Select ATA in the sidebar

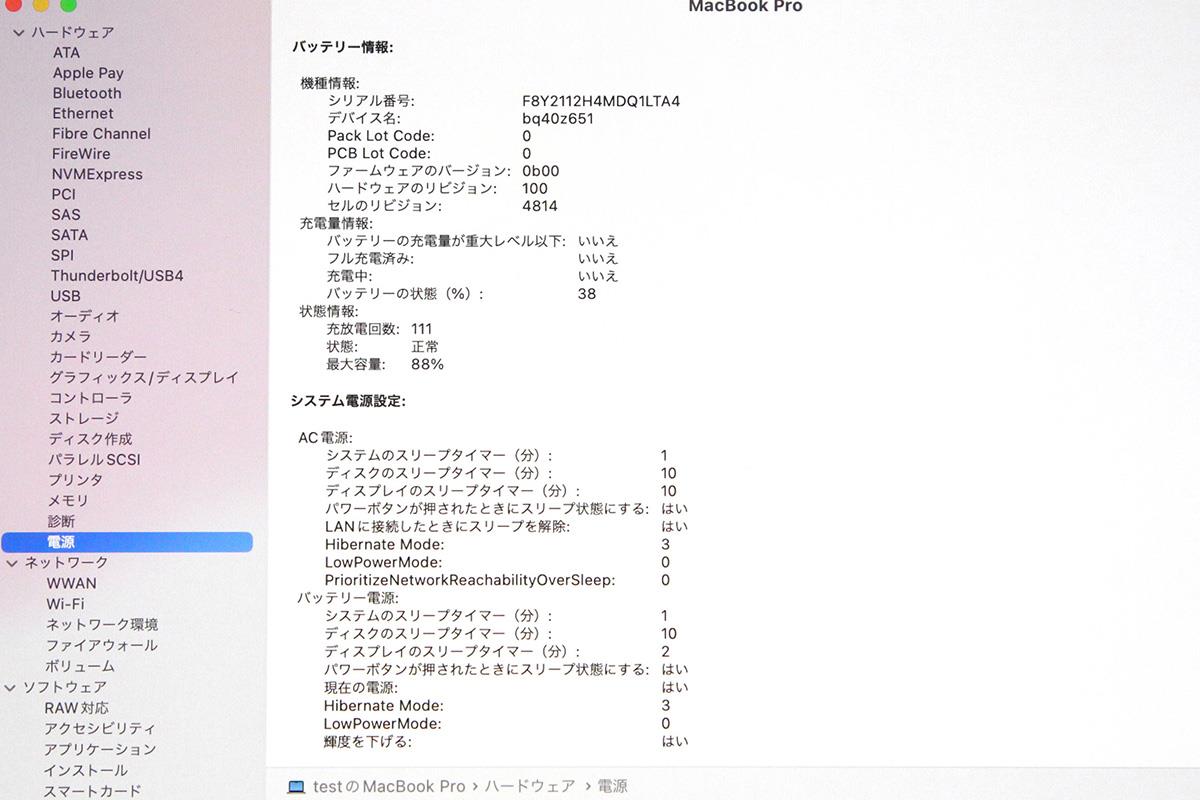coord(66,52)
